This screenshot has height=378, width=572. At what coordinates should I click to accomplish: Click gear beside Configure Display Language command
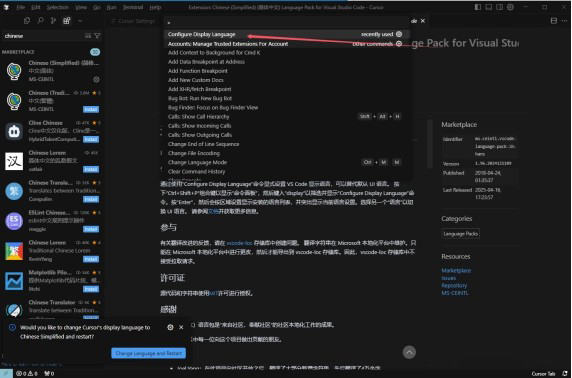(399, 34)
